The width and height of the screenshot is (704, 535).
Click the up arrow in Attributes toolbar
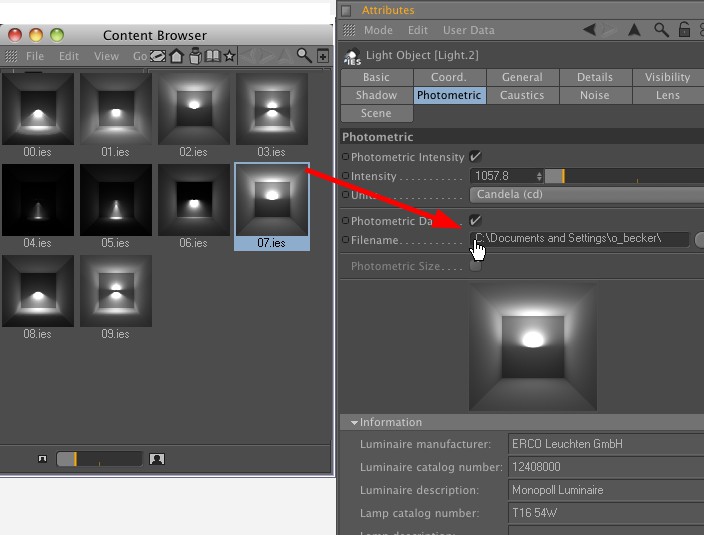click(x=634, y=30)
